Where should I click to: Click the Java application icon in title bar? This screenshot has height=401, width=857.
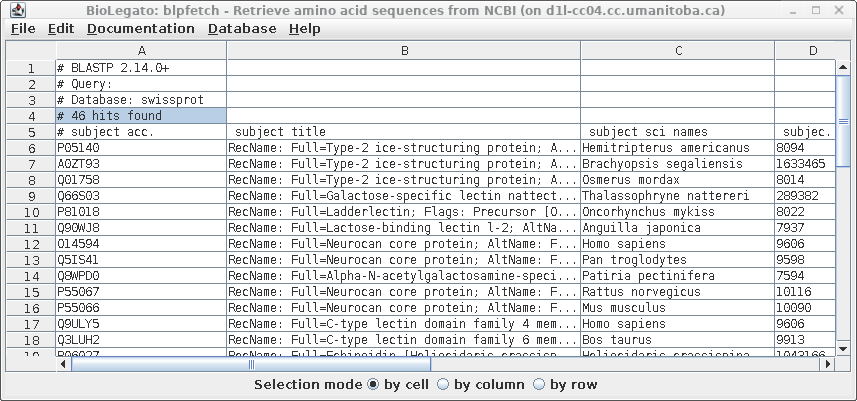tap(12, 9)
